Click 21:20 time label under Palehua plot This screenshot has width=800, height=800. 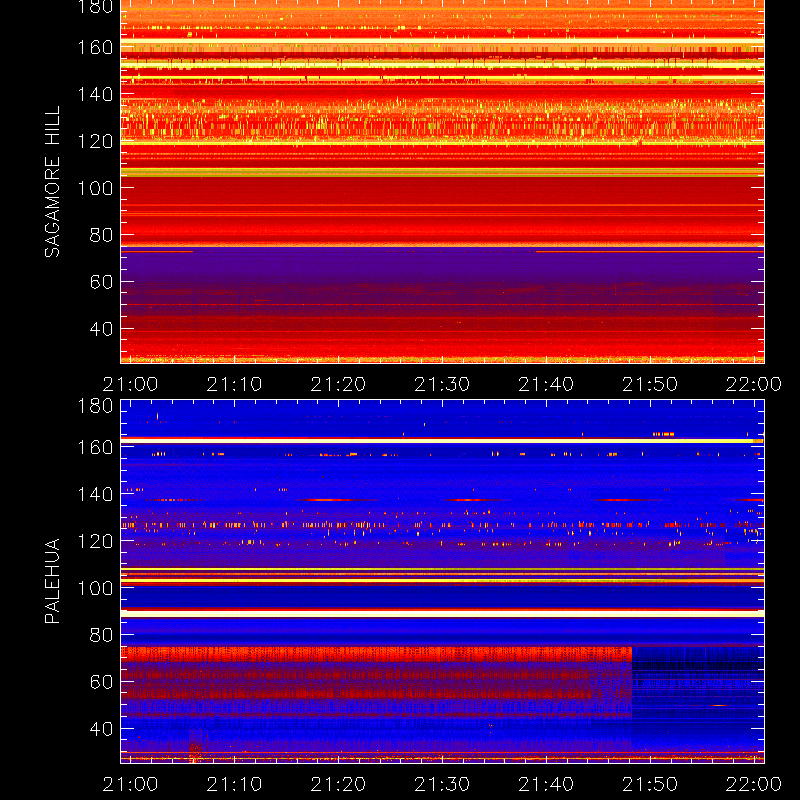tap(338, 784)
